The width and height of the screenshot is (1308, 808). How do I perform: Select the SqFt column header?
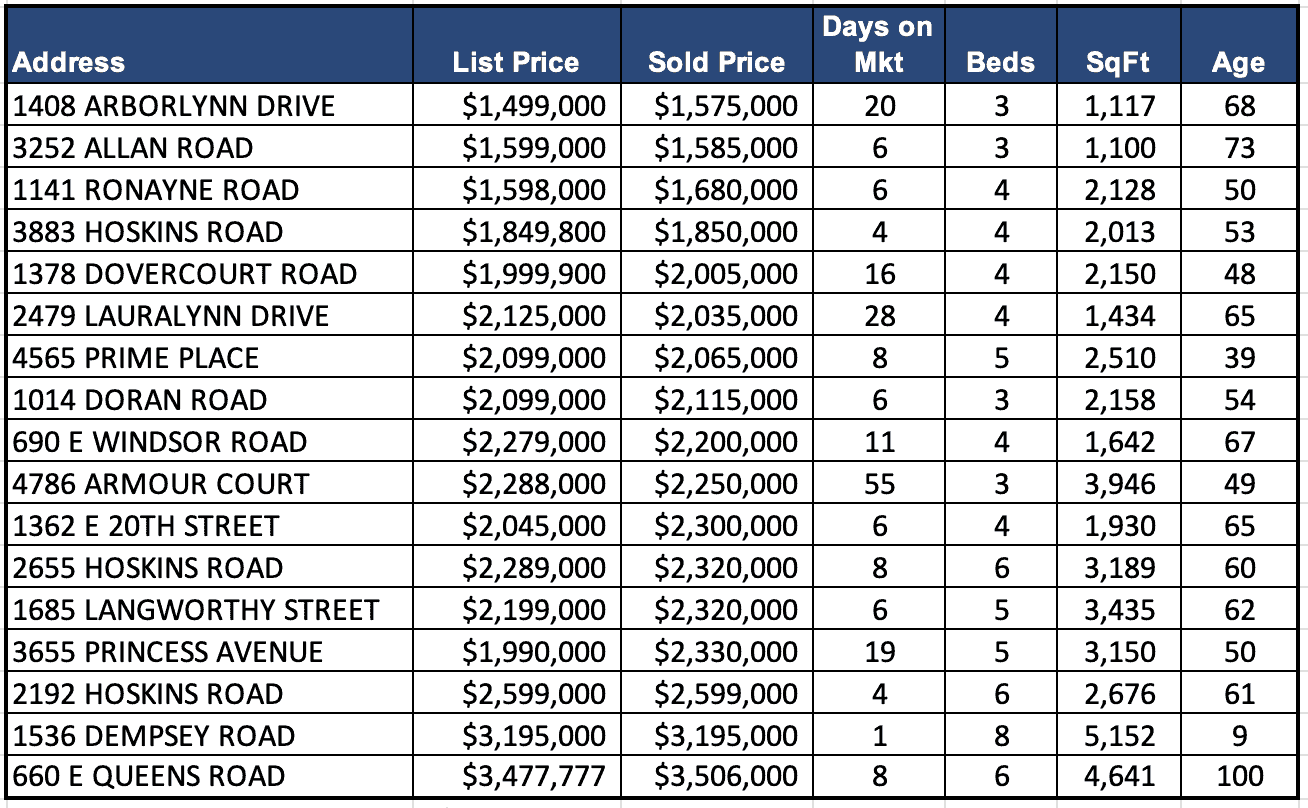click(1117, 62)
